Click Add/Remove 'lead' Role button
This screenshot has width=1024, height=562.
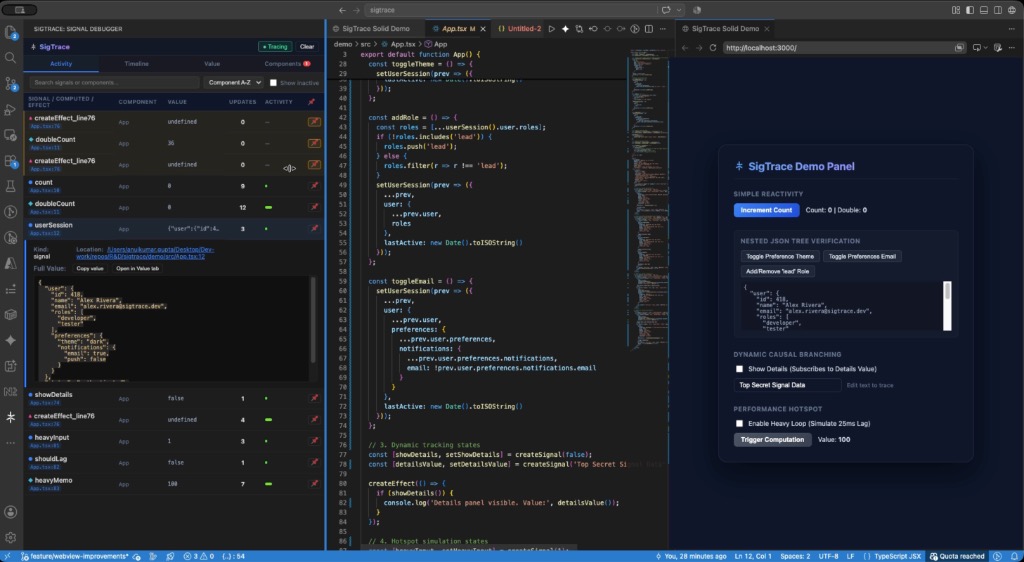click(778, 272)
